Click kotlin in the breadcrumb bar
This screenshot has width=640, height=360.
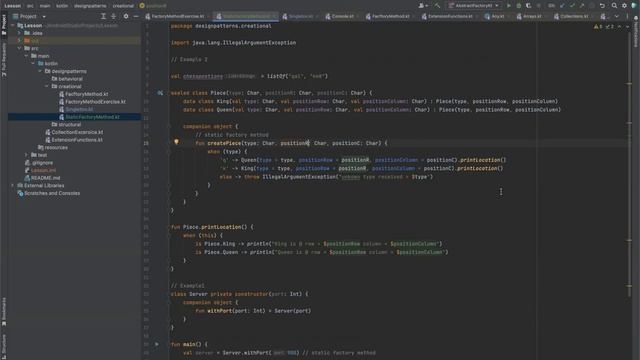point(62,6)
